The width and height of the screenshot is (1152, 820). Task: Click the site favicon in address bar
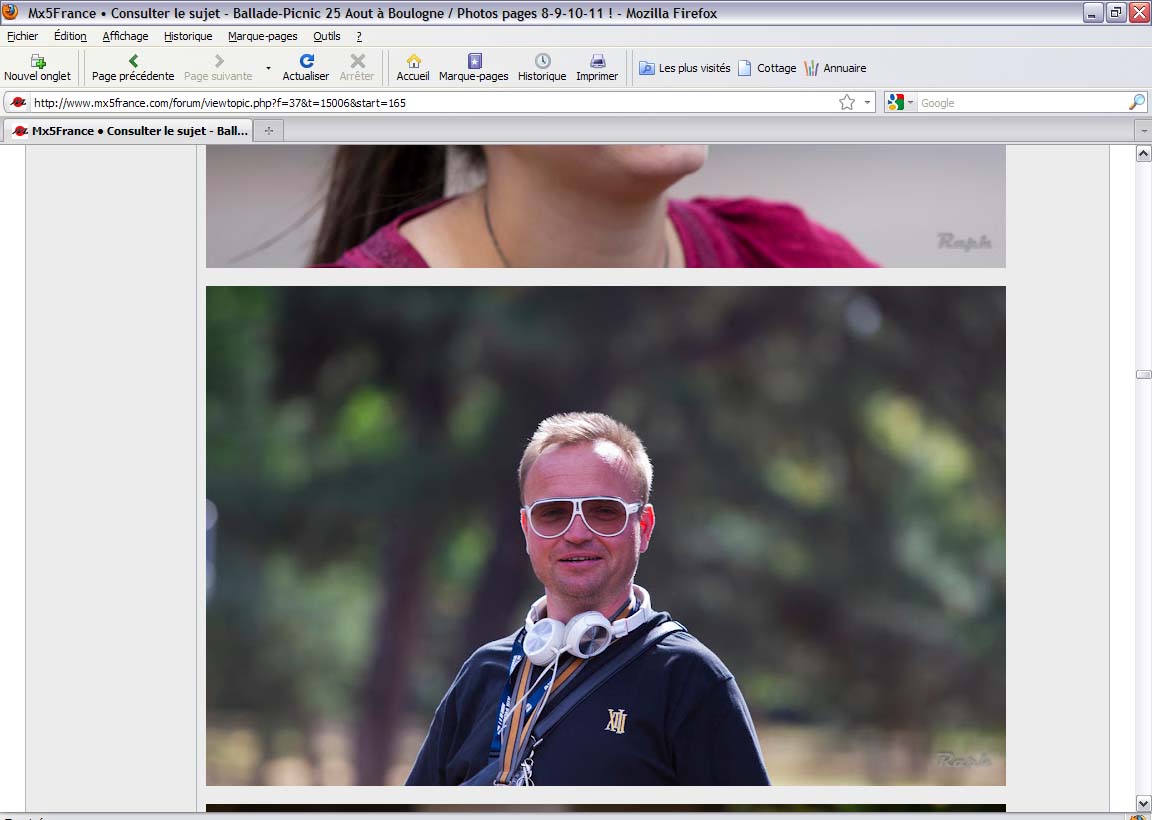pyautogui.click(x=18, y=103)
